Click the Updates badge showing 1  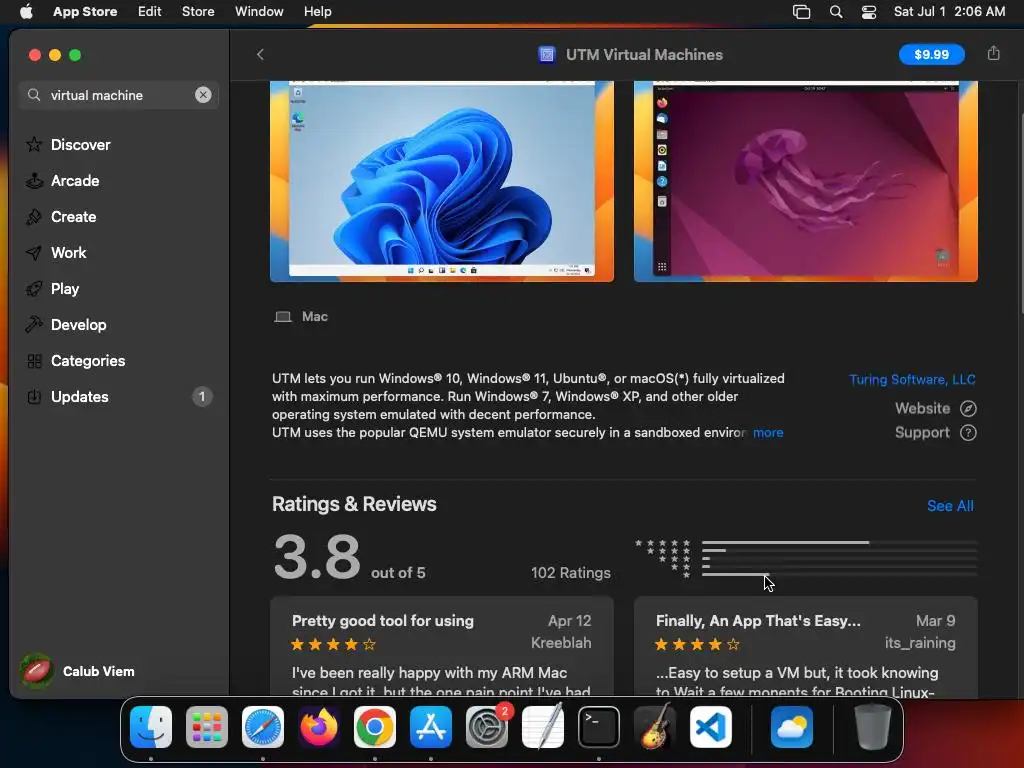pyautogui.click(x=202, y=396)
